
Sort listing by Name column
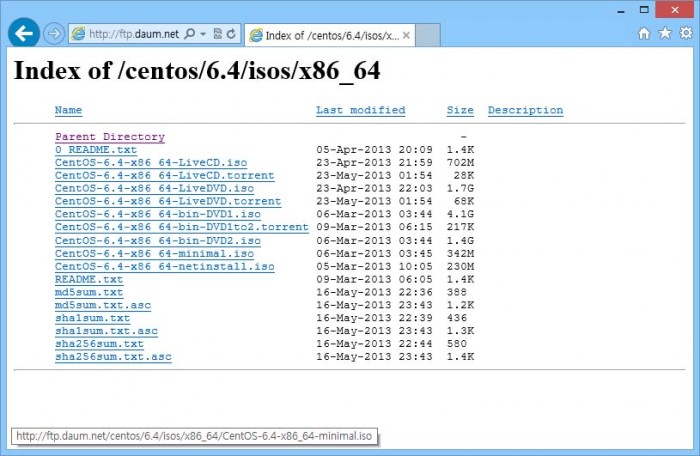coord(68,110)
